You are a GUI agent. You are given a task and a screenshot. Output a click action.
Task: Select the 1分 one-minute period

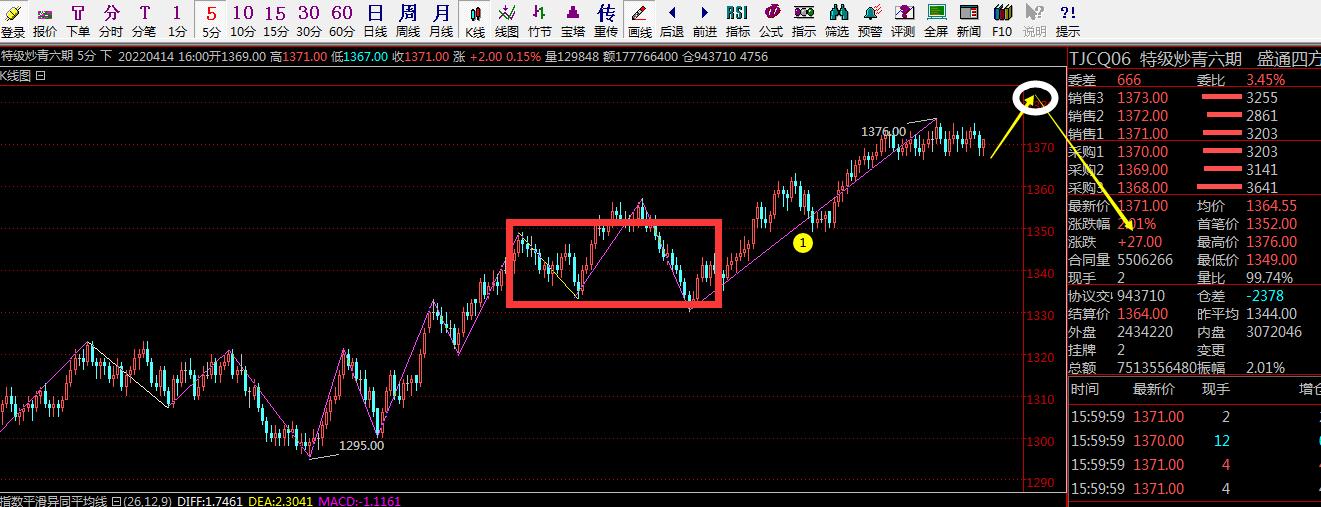coord(176,20)
